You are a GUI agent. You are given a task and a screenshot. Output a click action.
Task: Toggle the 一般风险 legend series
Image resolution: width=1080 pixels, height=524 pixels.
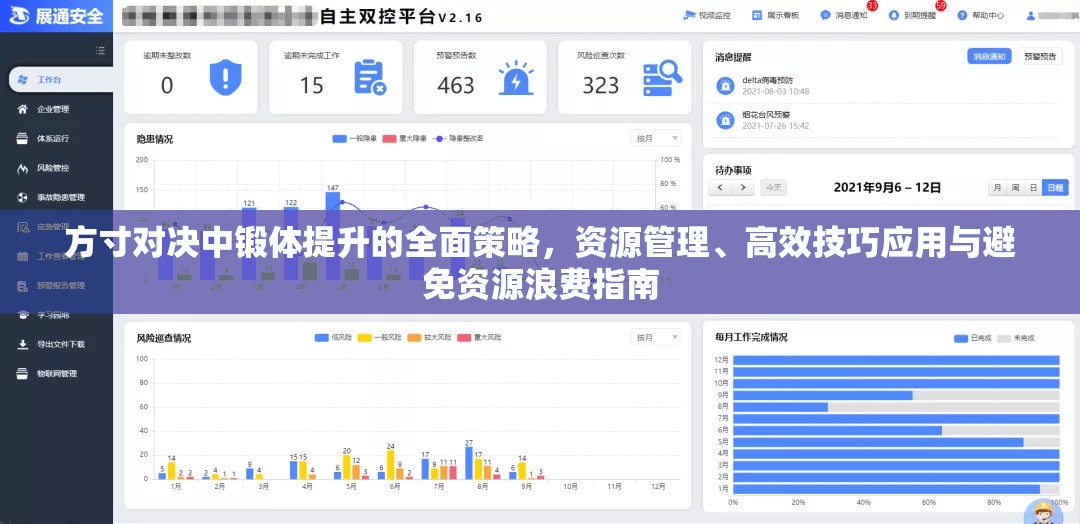[x=380, y=337]
